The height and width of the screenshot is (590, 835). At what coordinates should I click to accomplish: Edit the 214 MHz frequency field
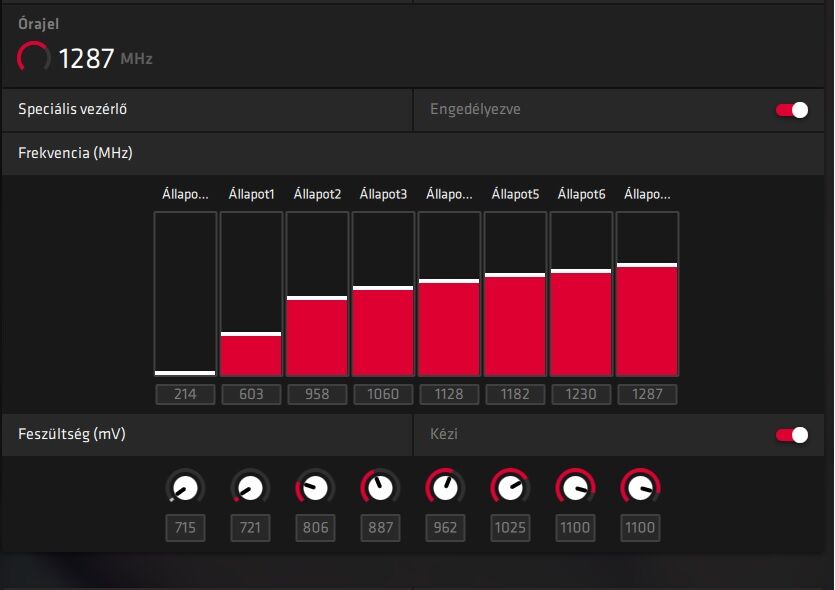coord(185,395)
